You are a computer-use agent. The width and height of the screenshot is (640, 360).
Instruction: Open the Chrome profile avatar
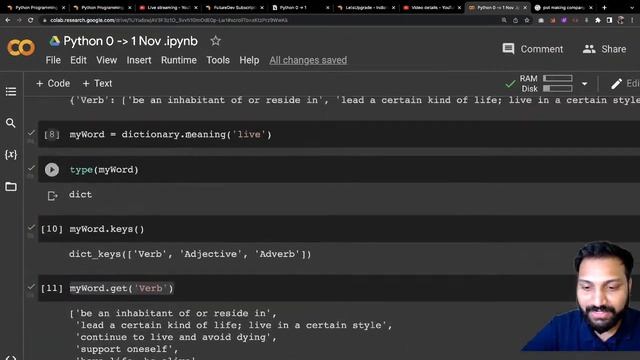(620, 20)
